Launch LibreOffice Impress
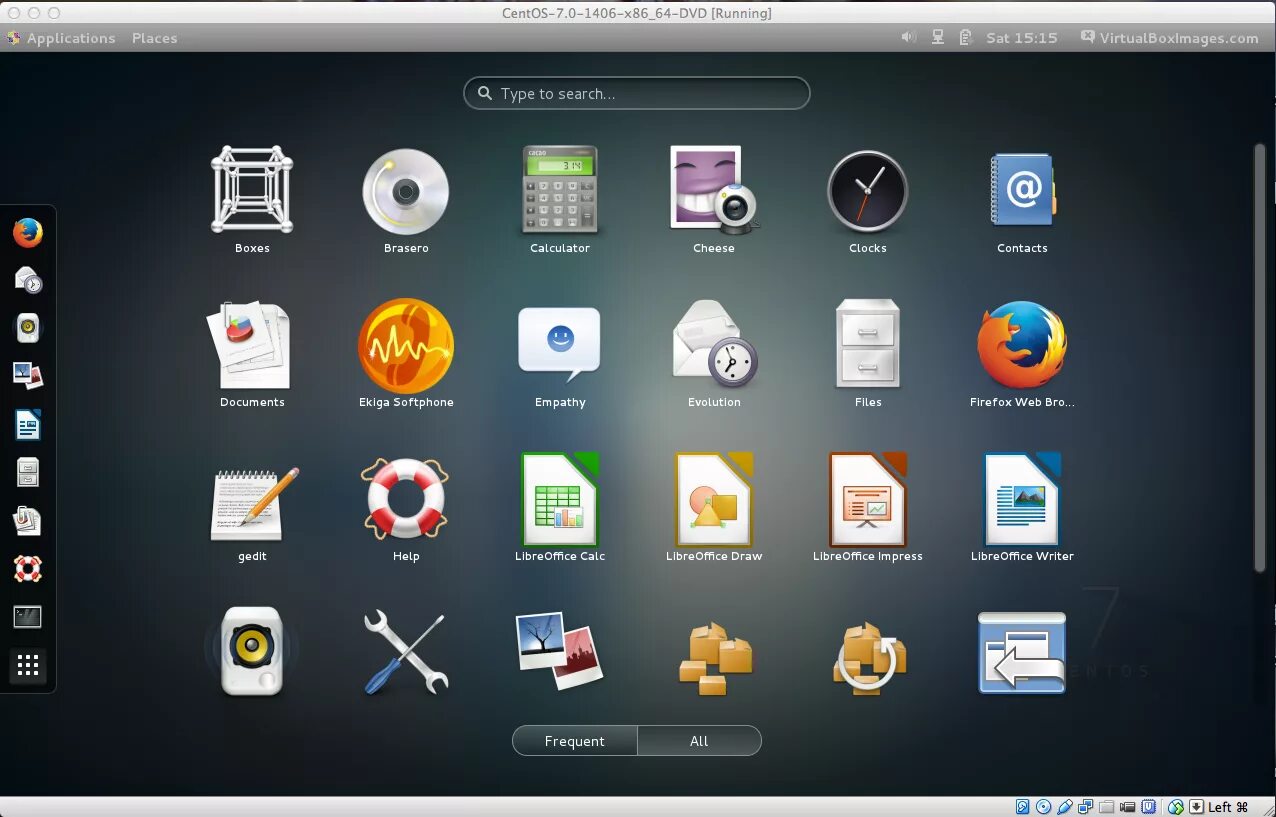 pos(868,508)
